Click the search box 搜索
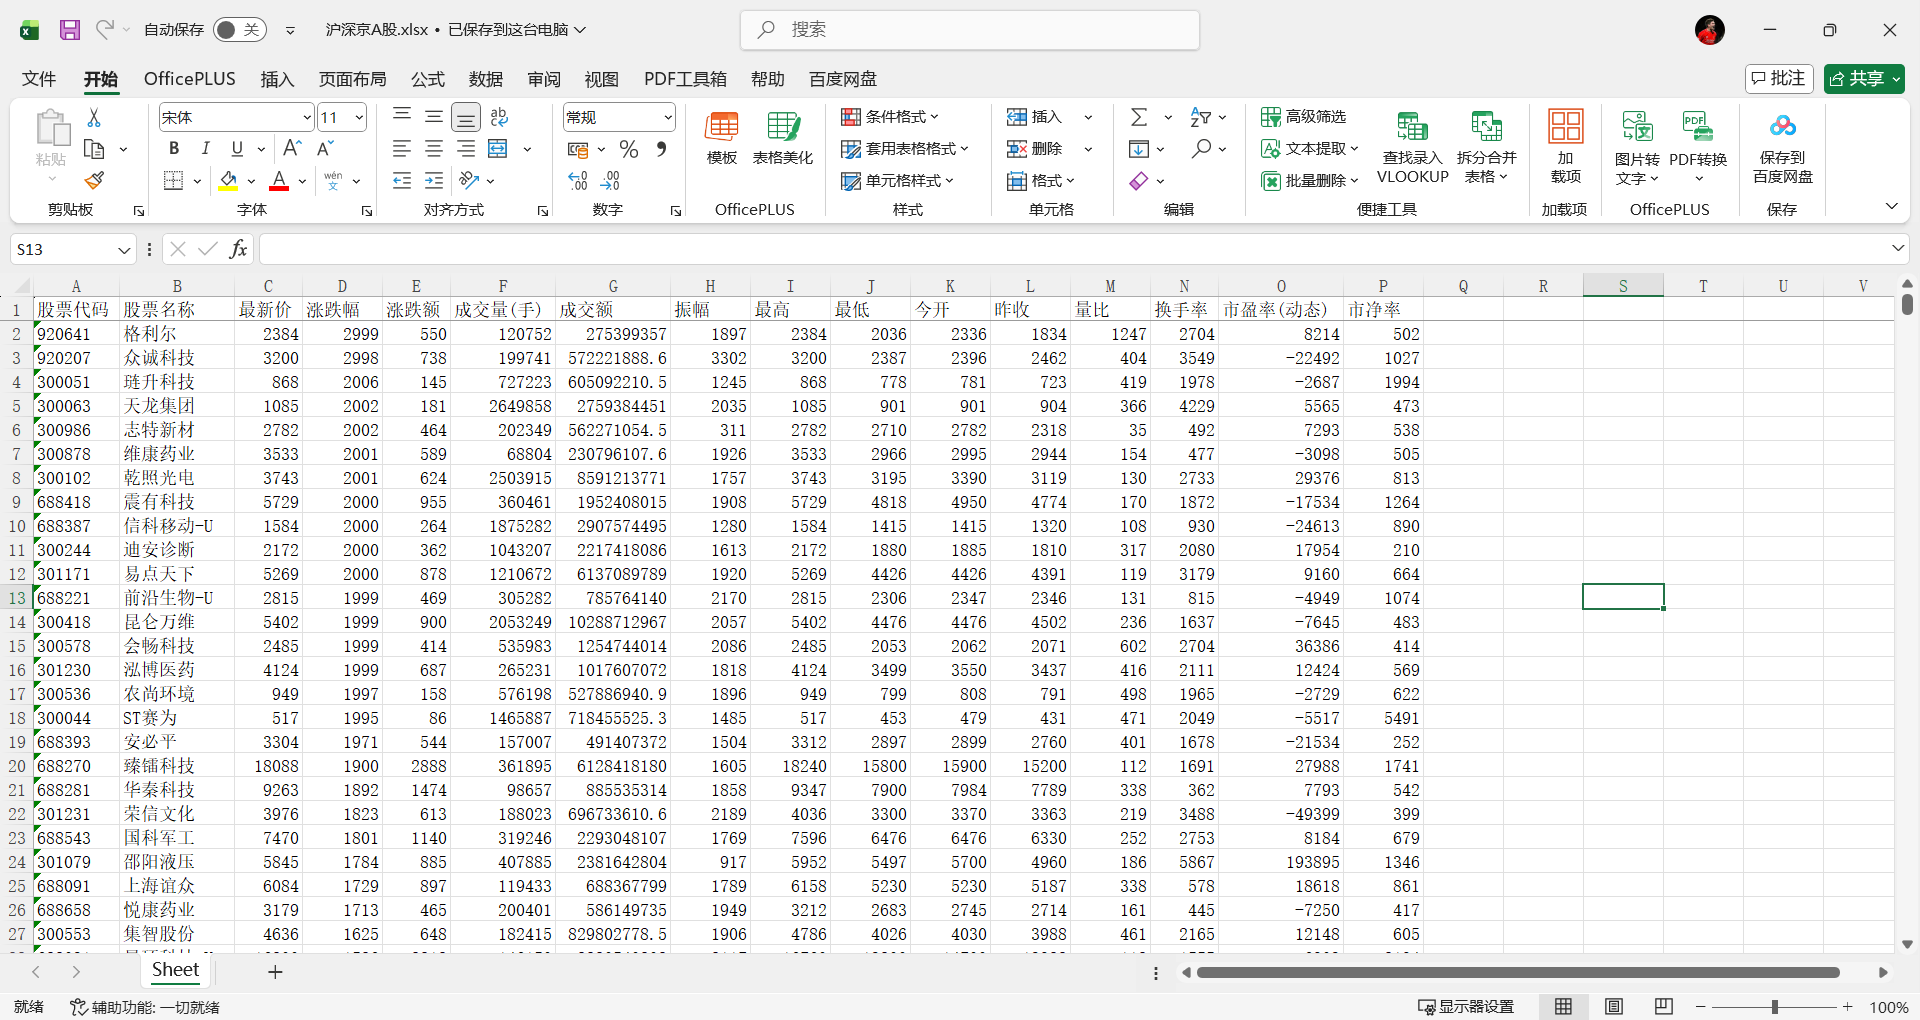Image resolution: width=1920 pixels, height=1020 pixels. [x=970, y=30]
